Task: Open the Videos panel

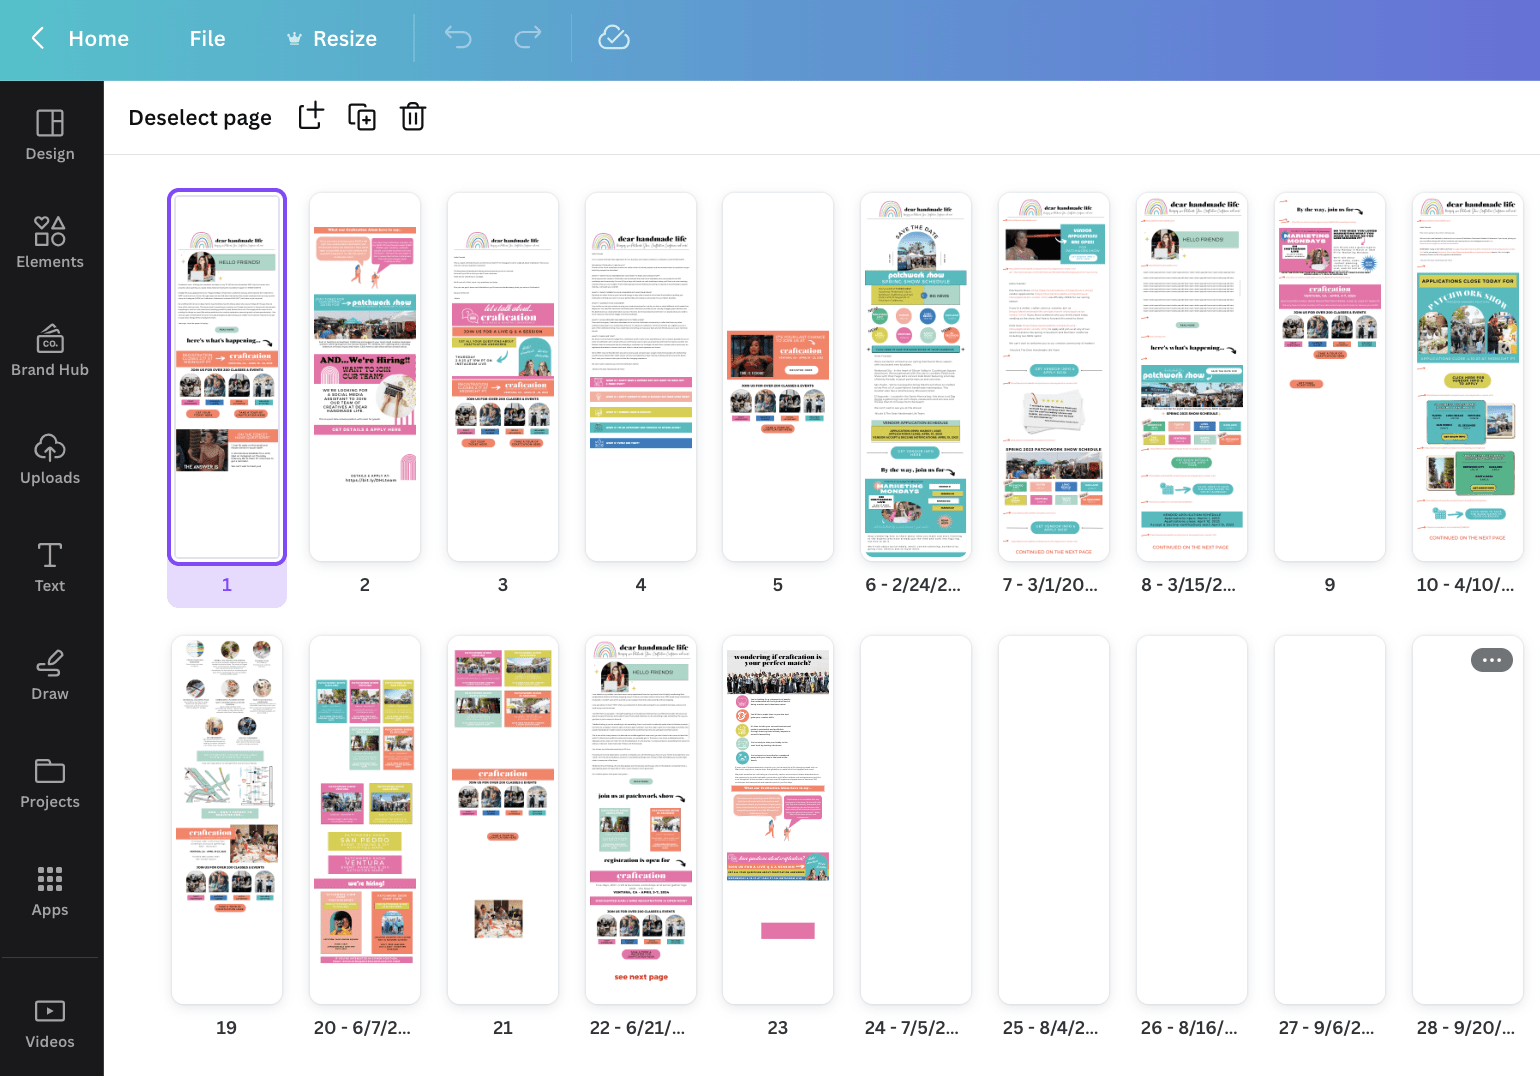Action: (50, 1023)
